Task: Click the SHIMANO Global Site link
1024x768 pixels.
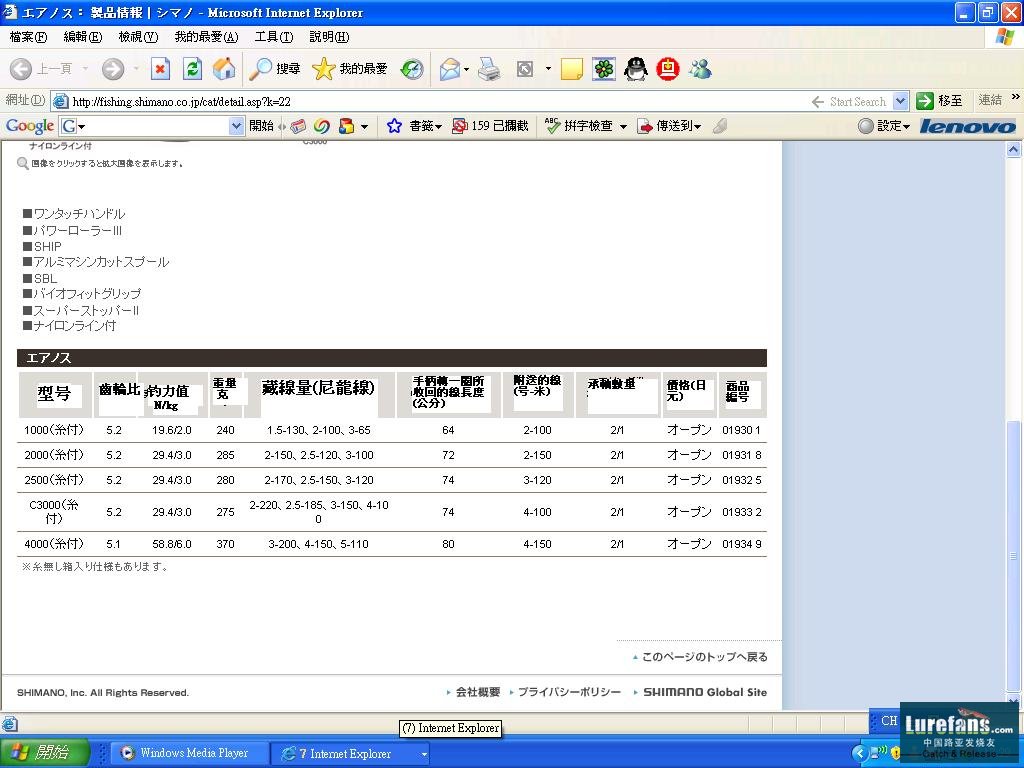Action: (704, 692)
